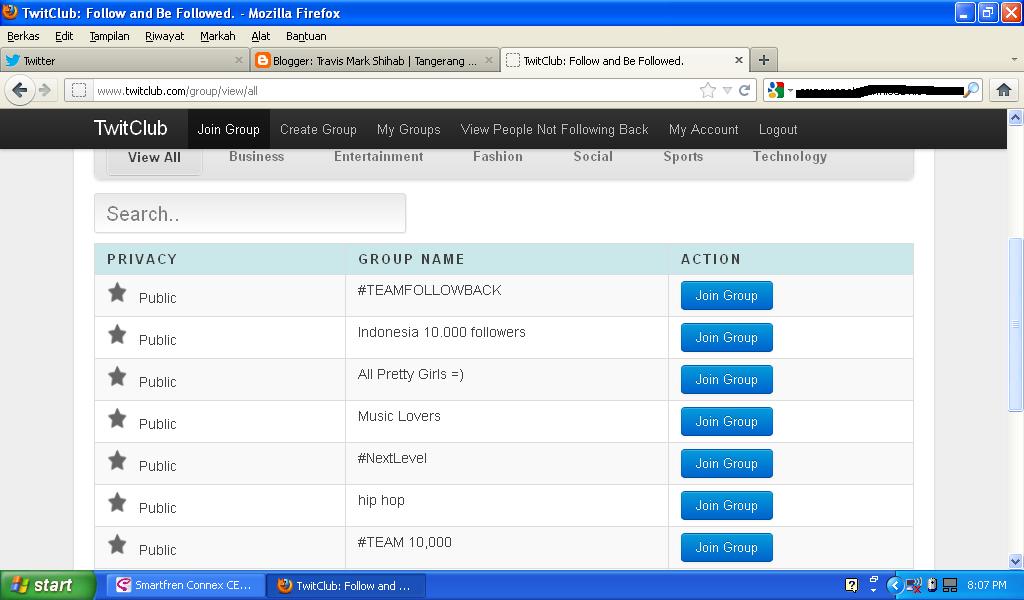The height and width of the screenshot is (600, 1024).
Task: Open the Firefox Home button
Action: coord(1004,90)
